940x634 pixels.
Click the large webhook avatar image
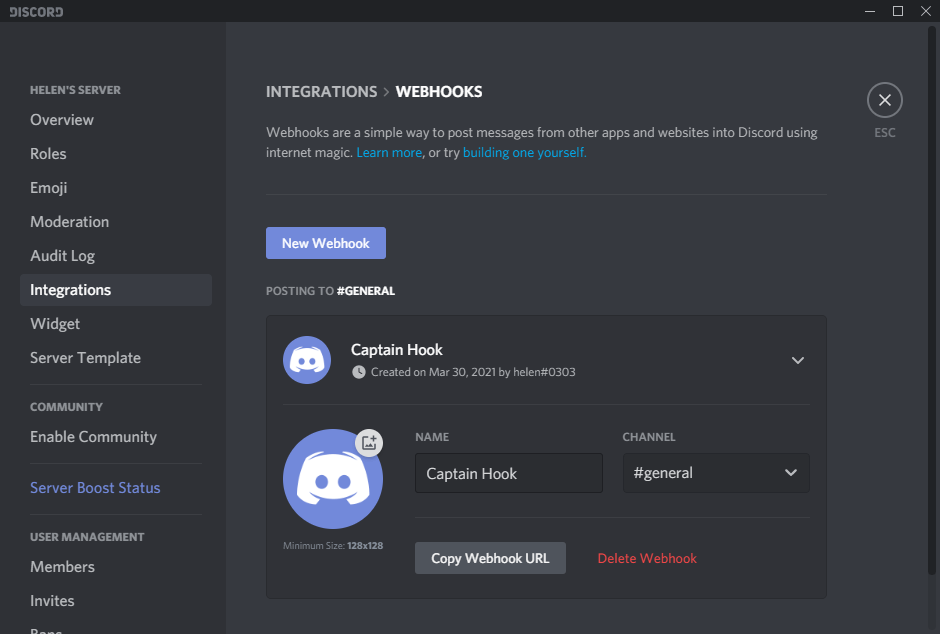pyautogui.click(x=332, y=480)
